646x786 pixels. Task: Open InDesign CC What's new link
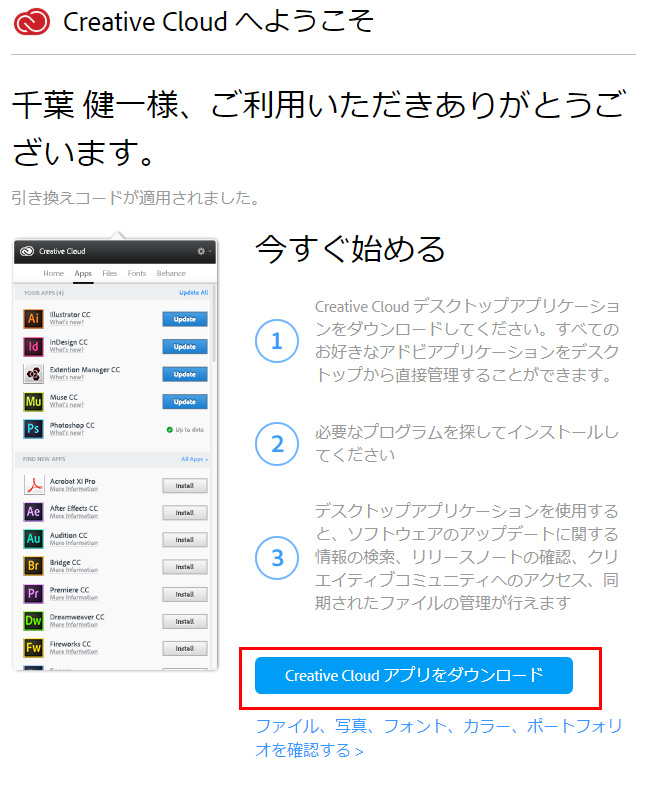pyautogui.click(x=67, y=350)
